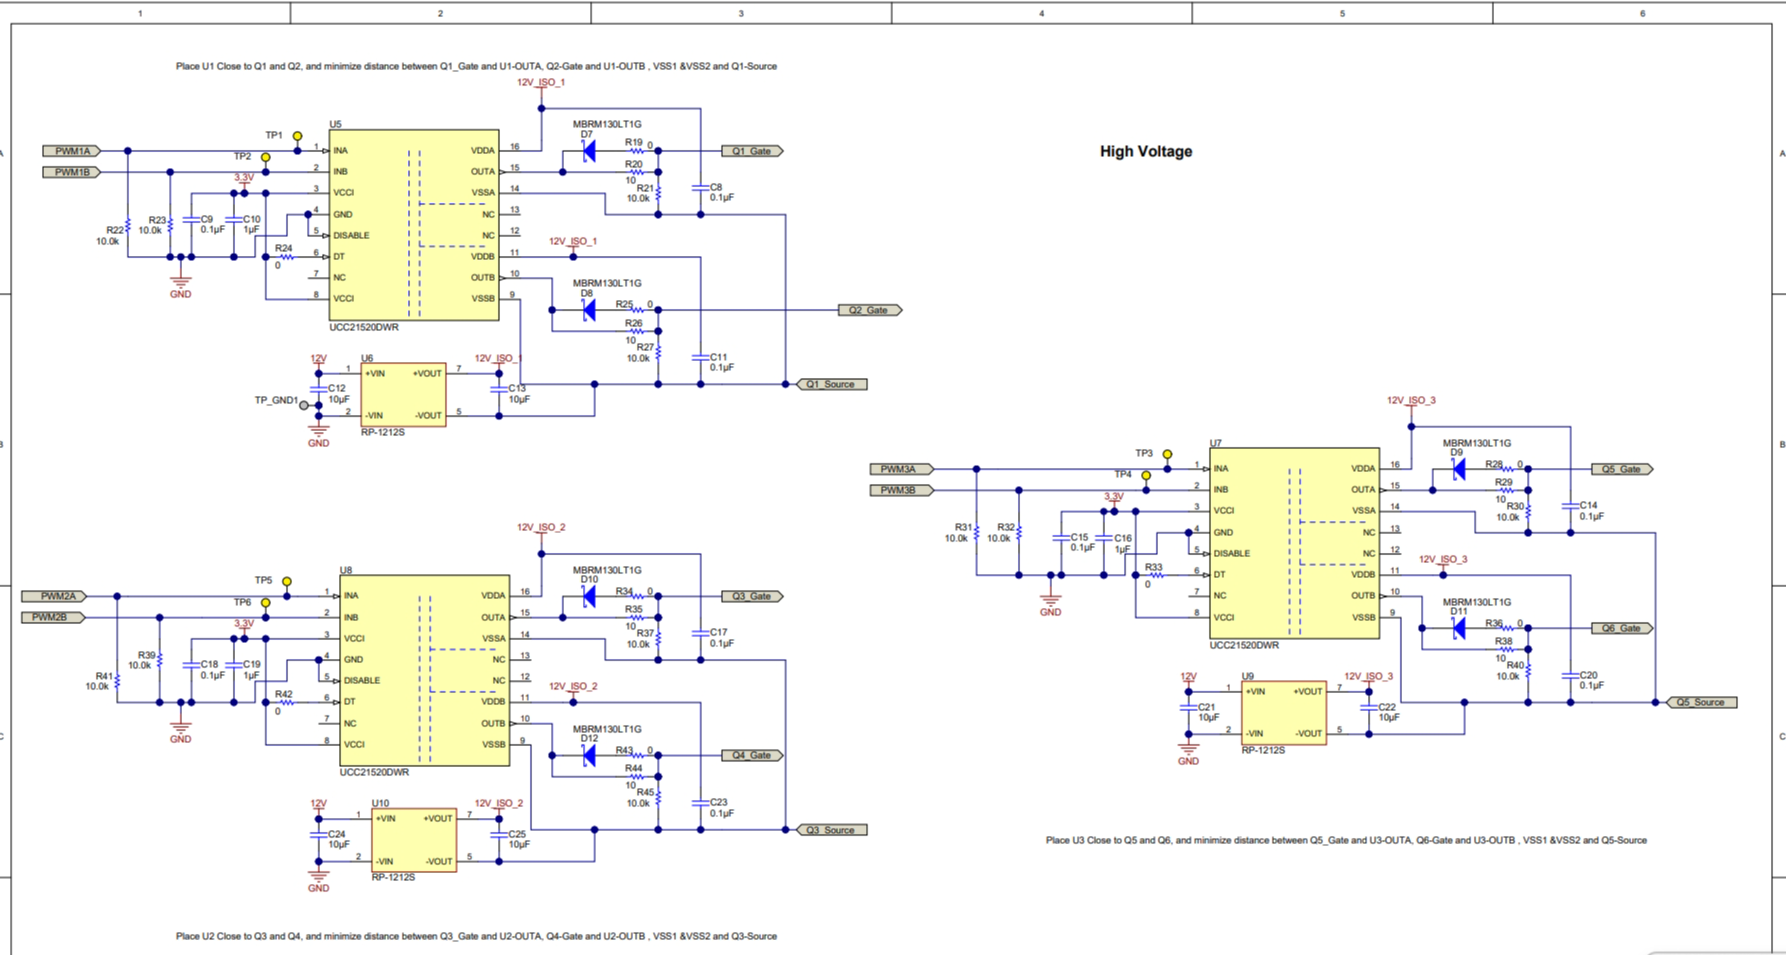
Task: Click diode D12 symbol near Q4_Gate
Action: tap(589, 756)
